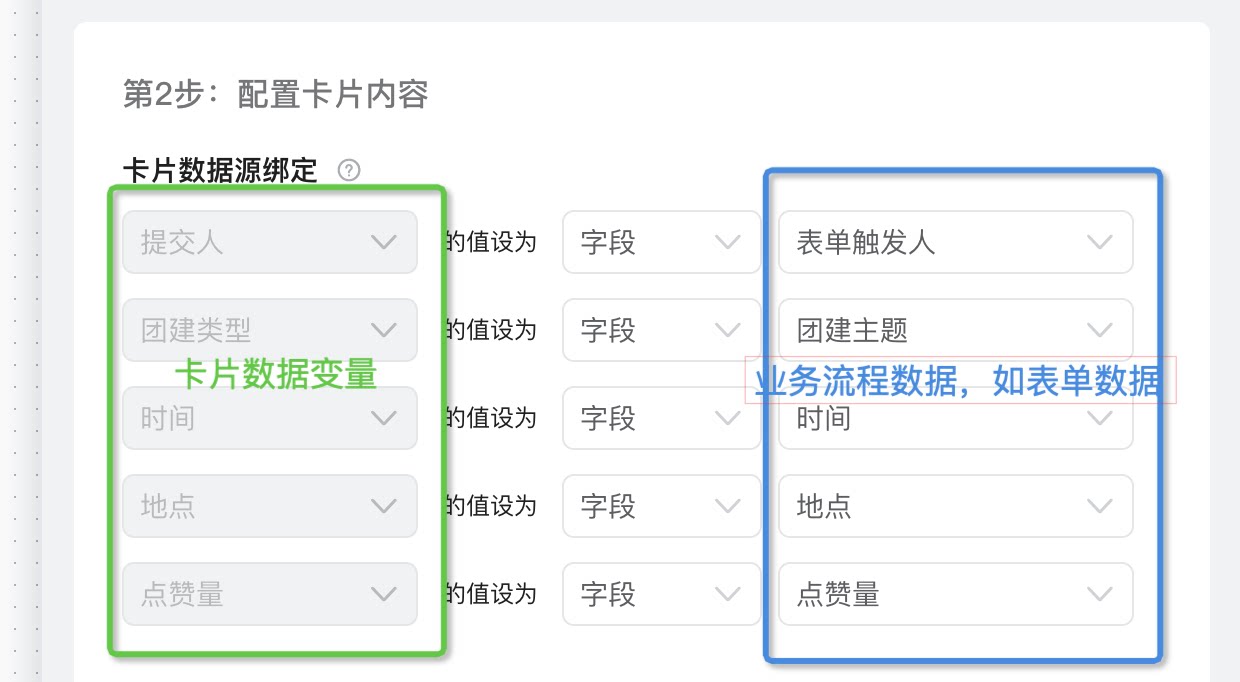Expand the right-side 点赞量 field dropdown
Image resolution: width=1240 pixels, height=682 pixels.
pyautogui.click(x=956, y=594)
